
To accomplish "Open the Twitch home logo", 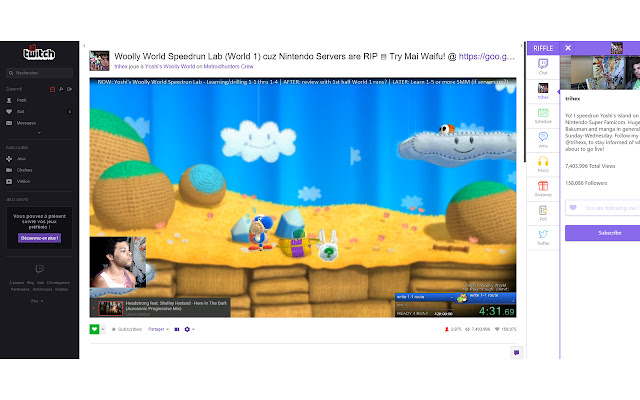I will (x=39, y=53).
